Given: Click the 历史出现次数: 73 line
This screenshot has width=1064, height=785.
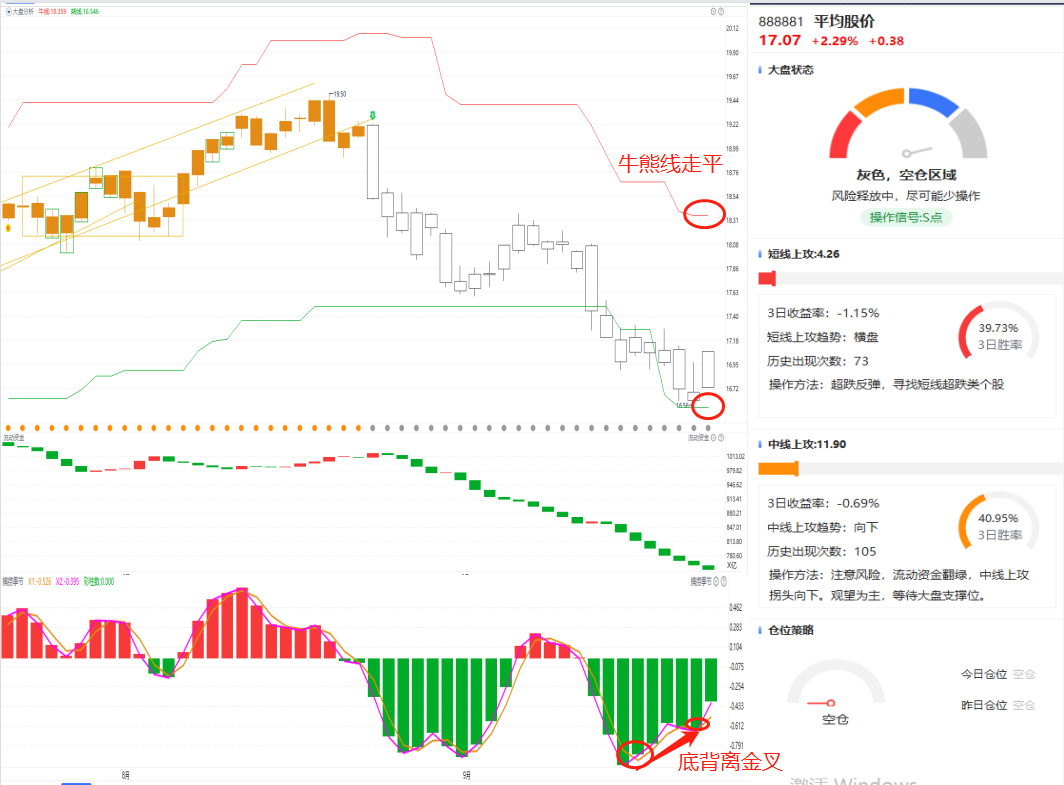Looking at the screenshot, I should coord(818,361).
